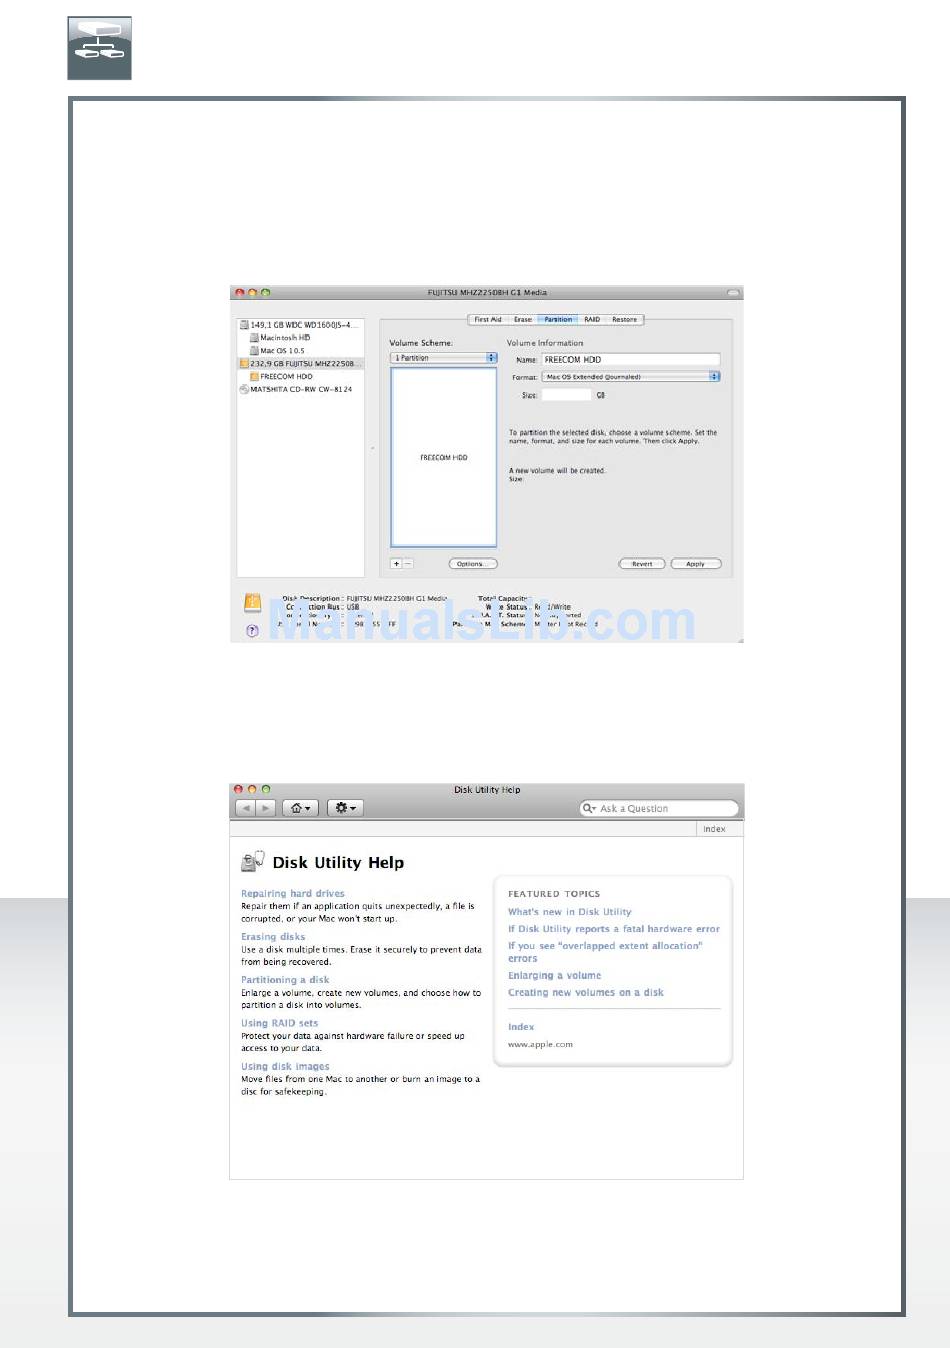The height and width of the screenshot is (1348, 950).
Task: Open the First Aid tab
Action: click(x=488, y=319)
